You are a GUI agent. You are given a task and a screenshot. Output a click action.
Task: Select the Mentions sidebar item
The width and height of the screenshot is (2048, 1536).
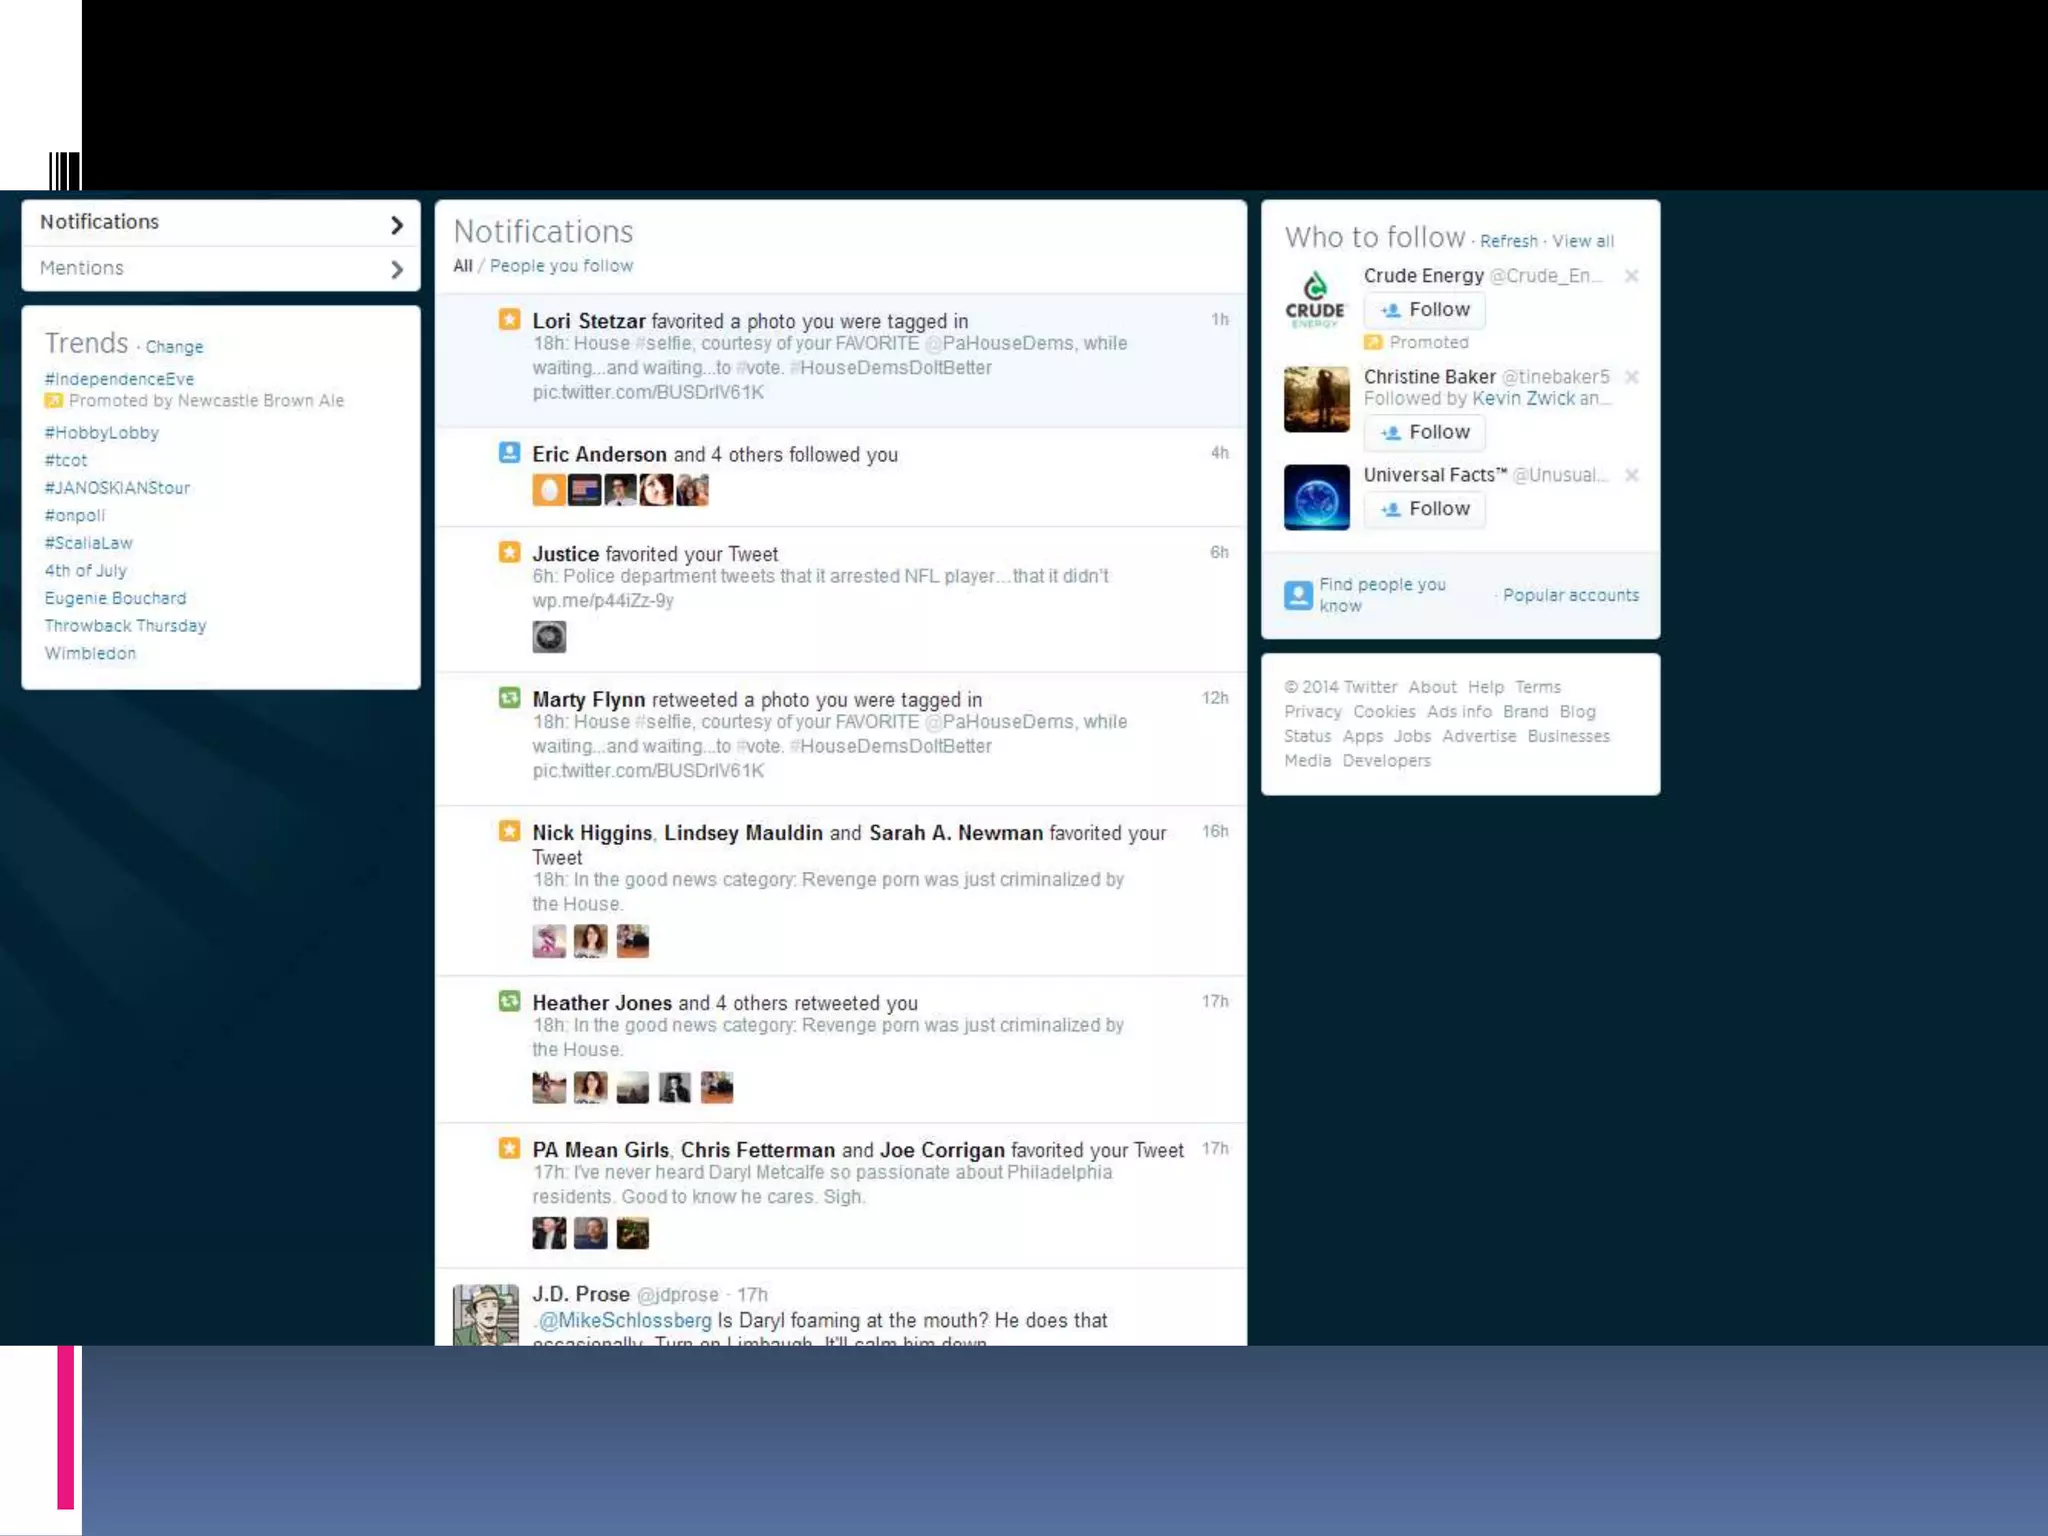click(221, 269)
